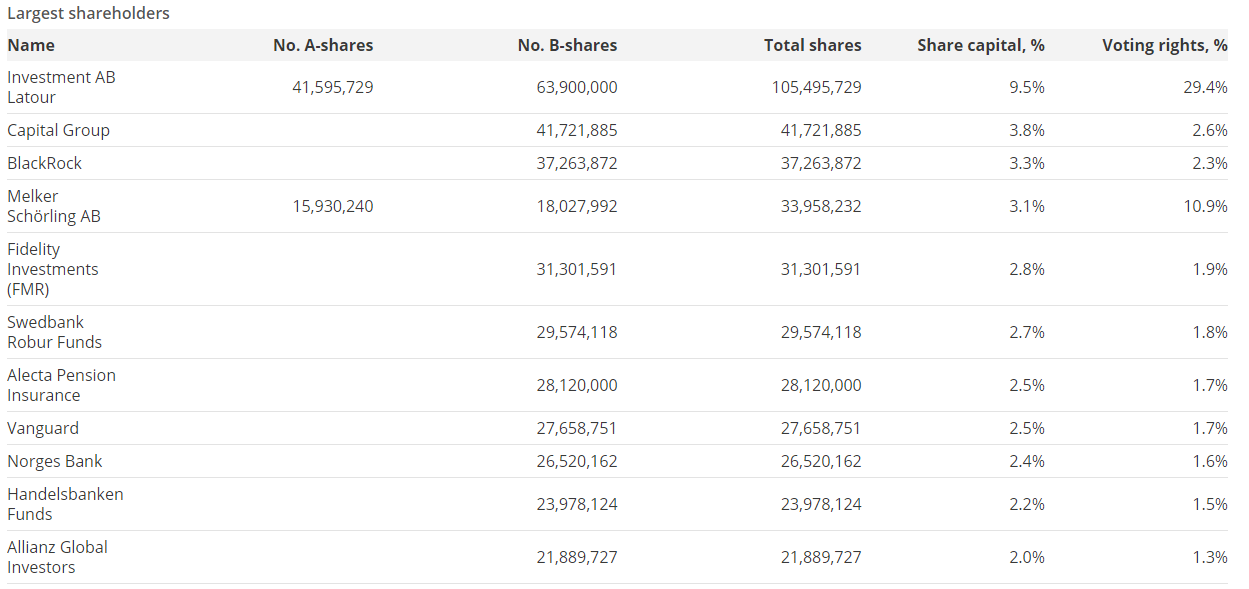This screenshot has height=589, width=1249.
Task: Select the Investment AB Latour row name
Action: [x=61, y=87]
